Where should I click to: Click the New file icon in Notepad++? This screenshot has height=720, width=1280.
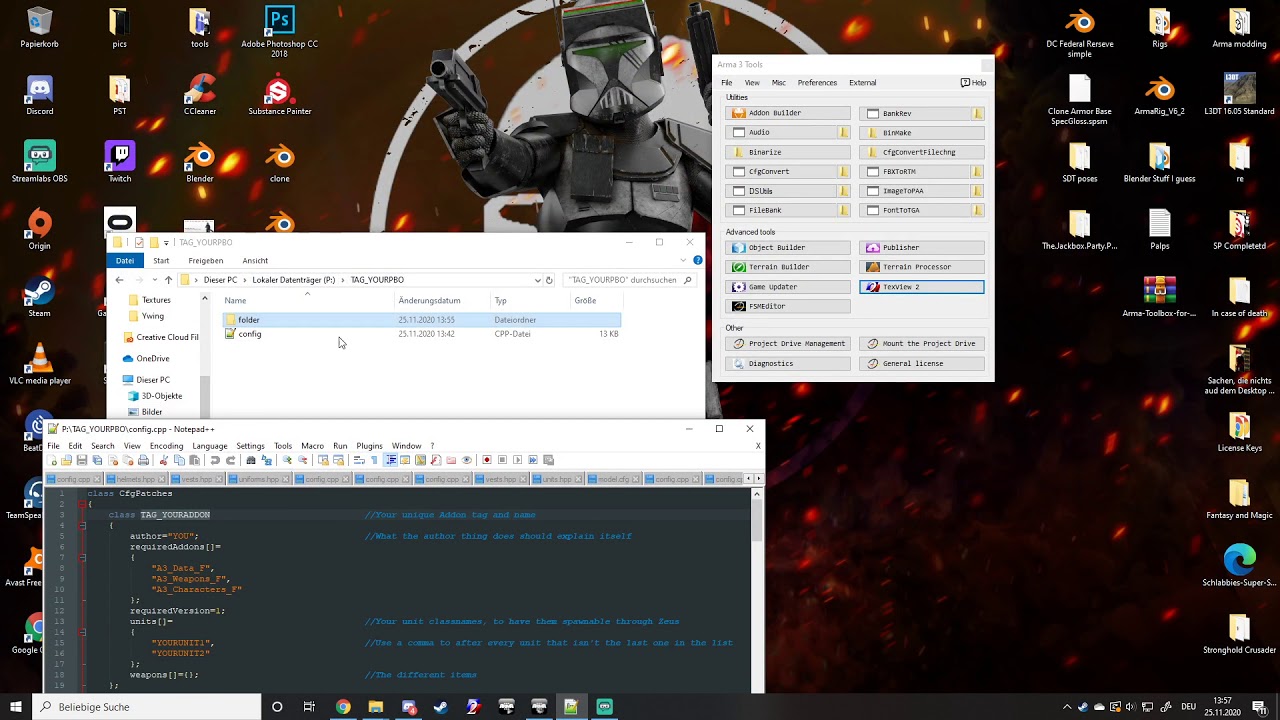click(x=52, y=460)
